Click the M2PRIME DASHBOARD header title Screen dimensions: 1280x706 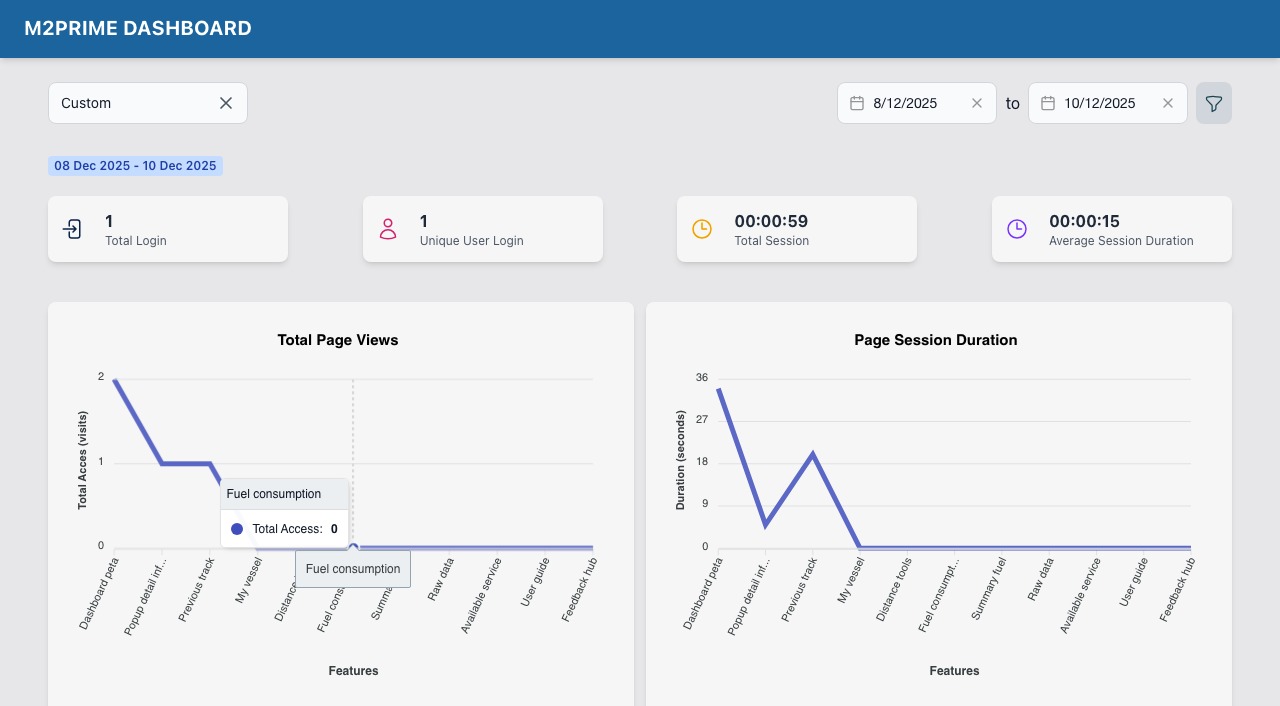[x=138, y=29]
